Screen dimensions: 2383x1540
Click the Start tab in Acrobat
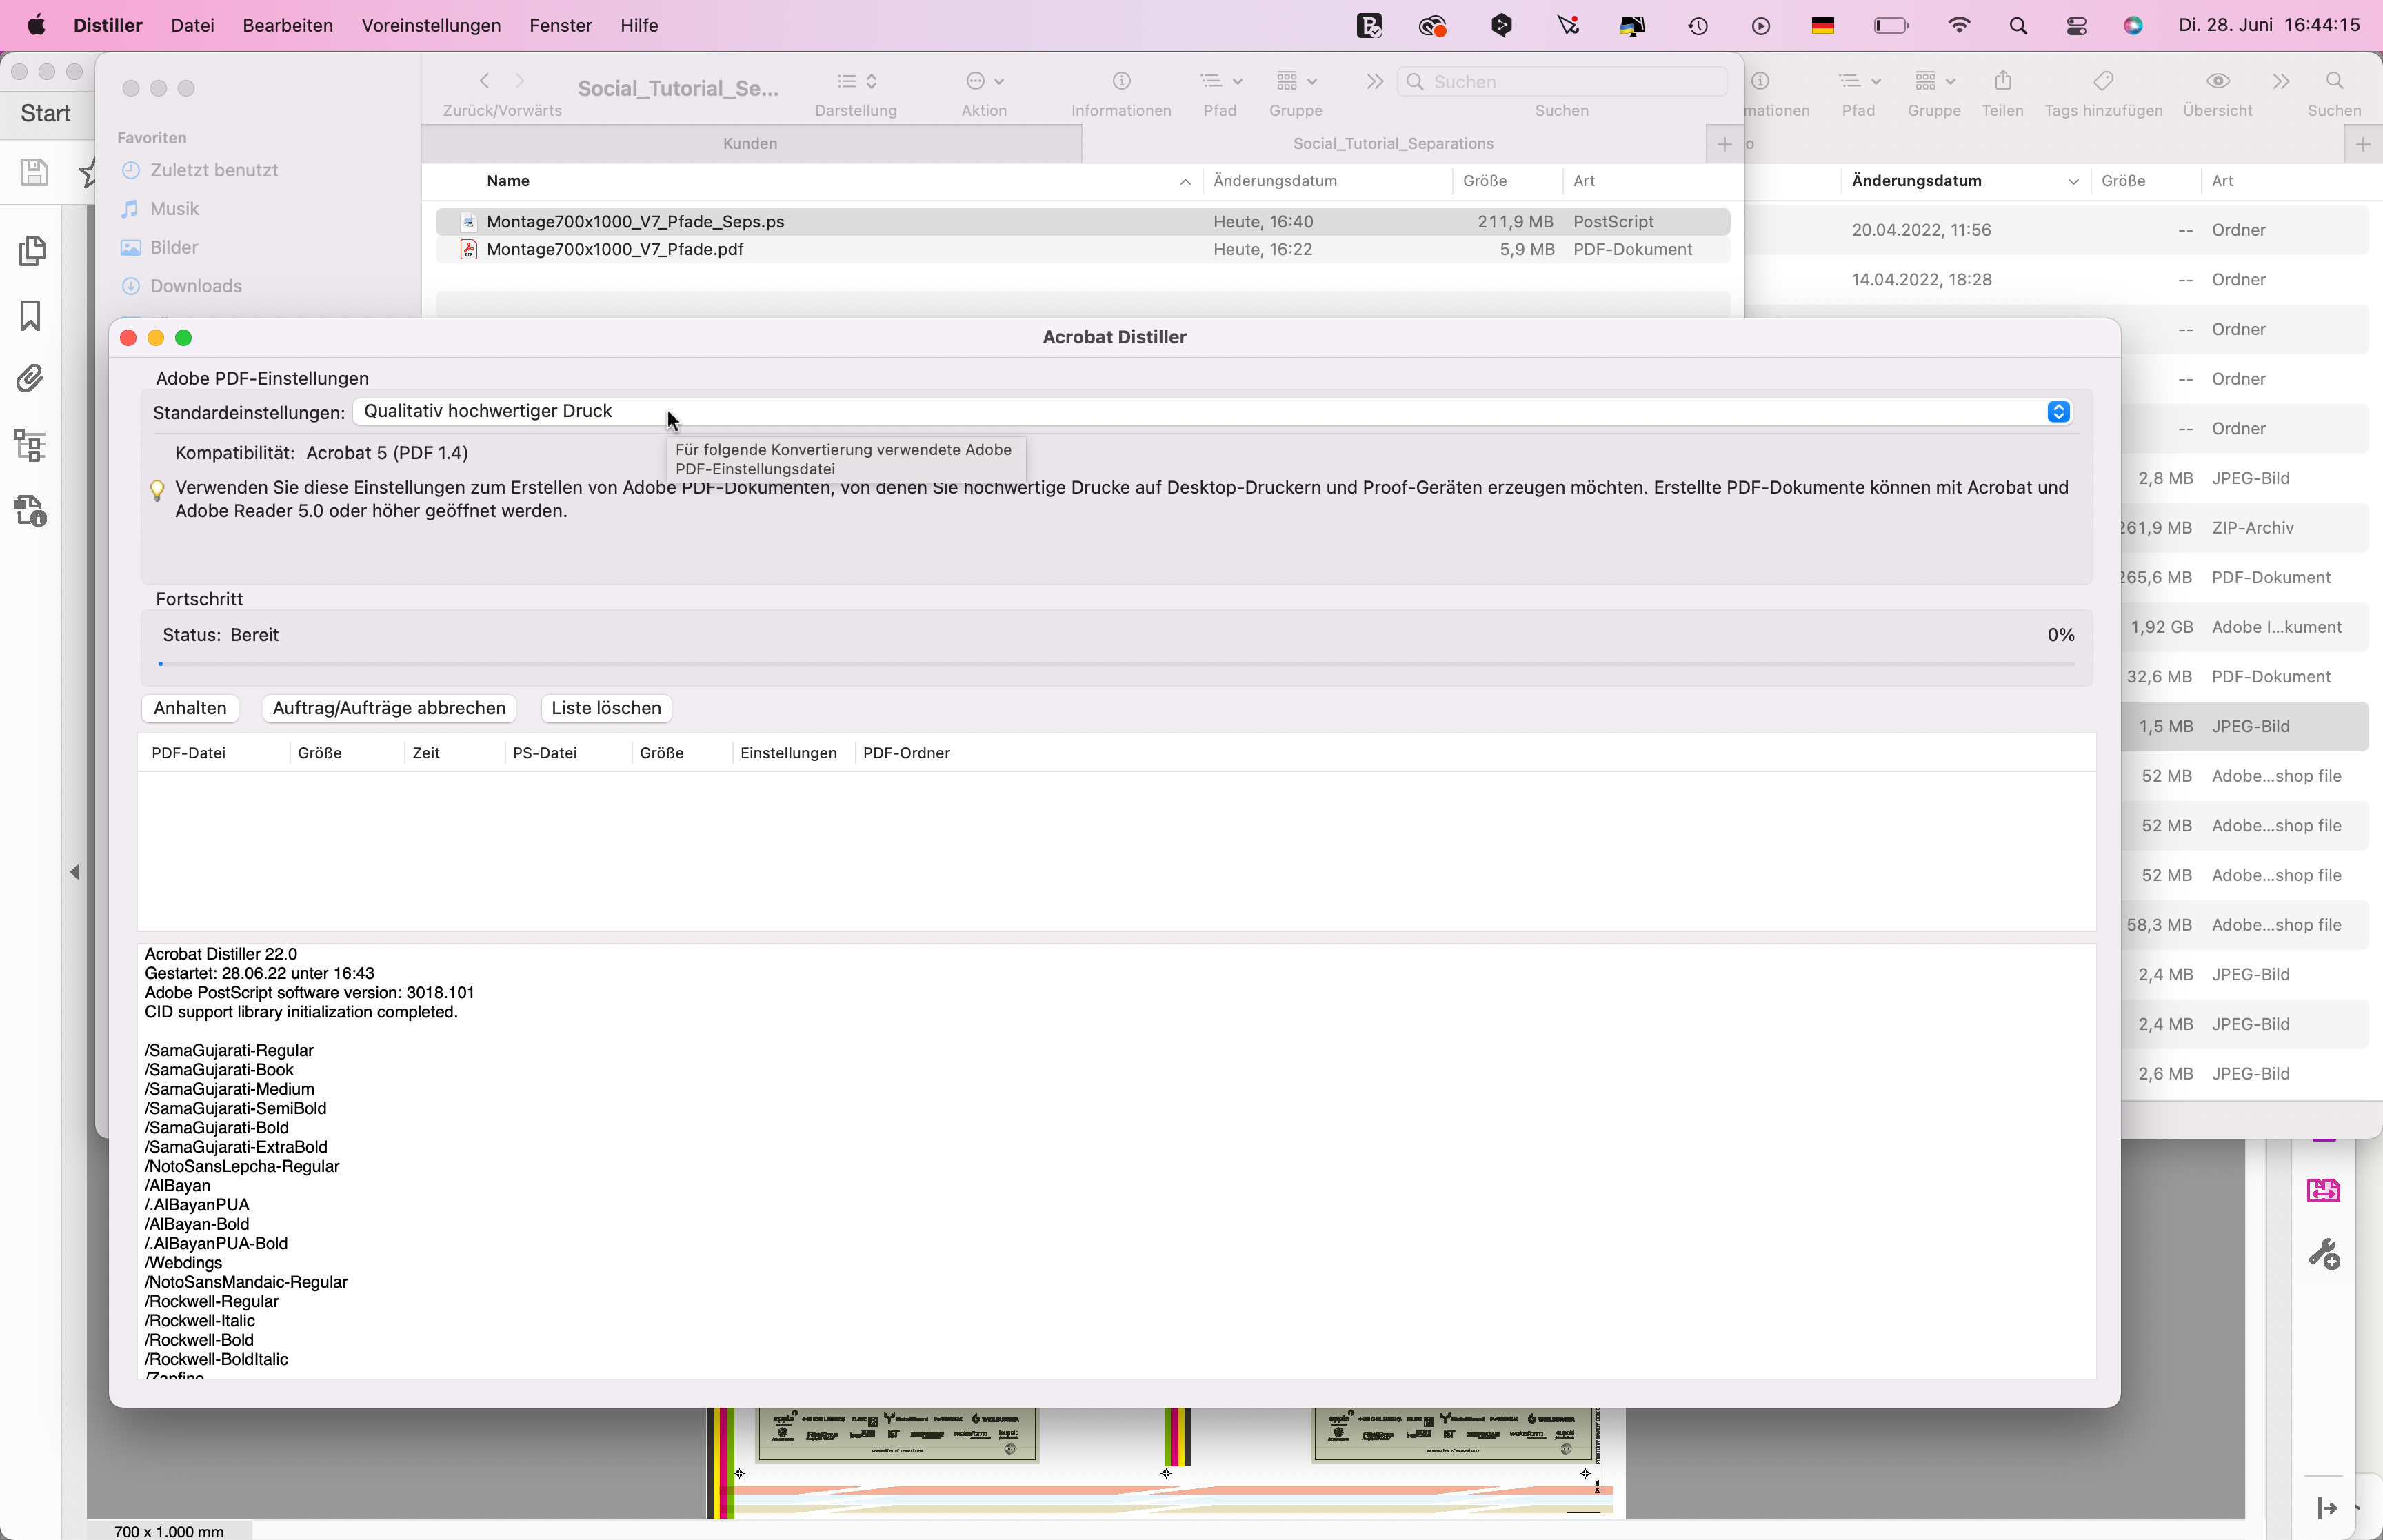tap(45, 113)
